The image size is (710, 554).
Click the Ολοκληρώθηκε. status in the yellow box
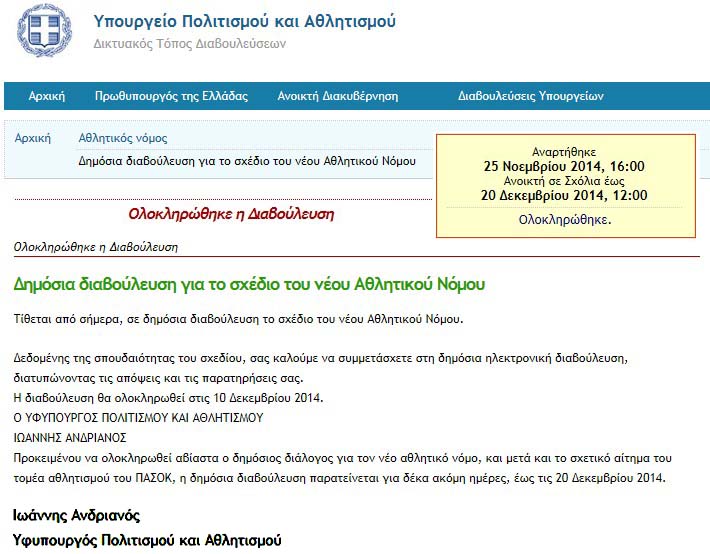point(564,219)
